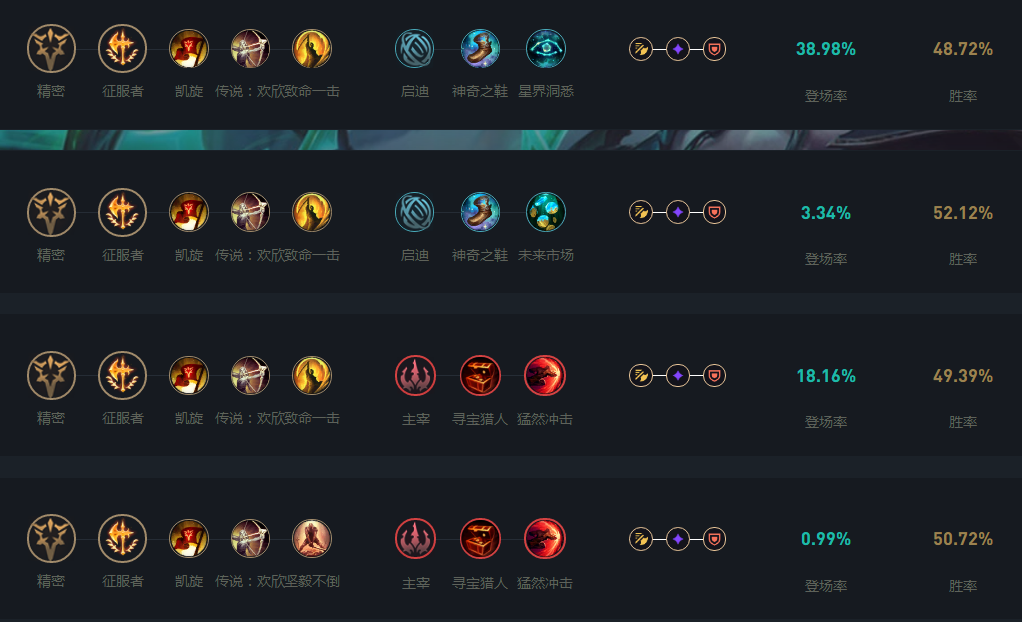Click the 传说：欢欣 rune icon in fourth row
The height and width of the screenshot is (622, 1022).
coord(250,539)
